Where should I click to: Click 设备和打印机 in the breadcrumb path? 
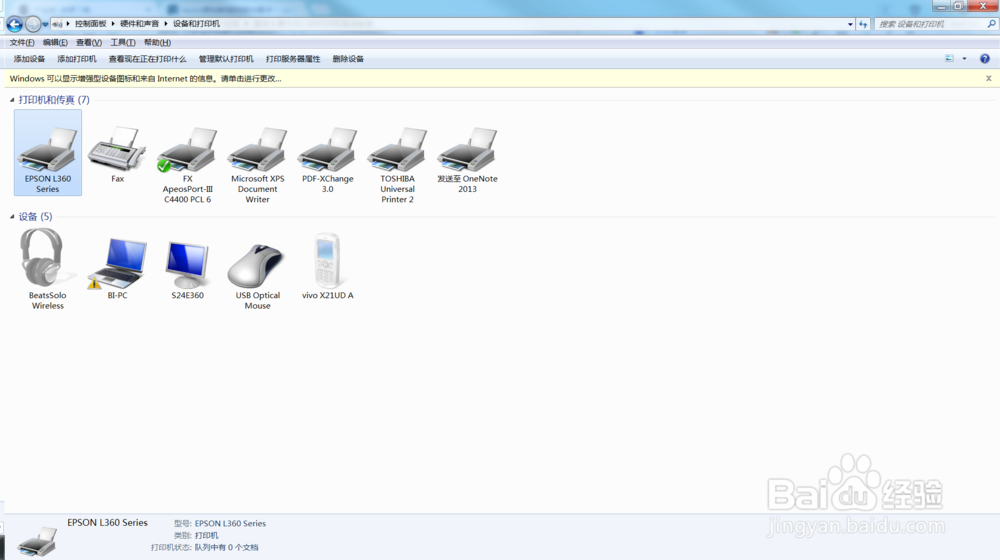pyautogui.click(x=196, y=24)
